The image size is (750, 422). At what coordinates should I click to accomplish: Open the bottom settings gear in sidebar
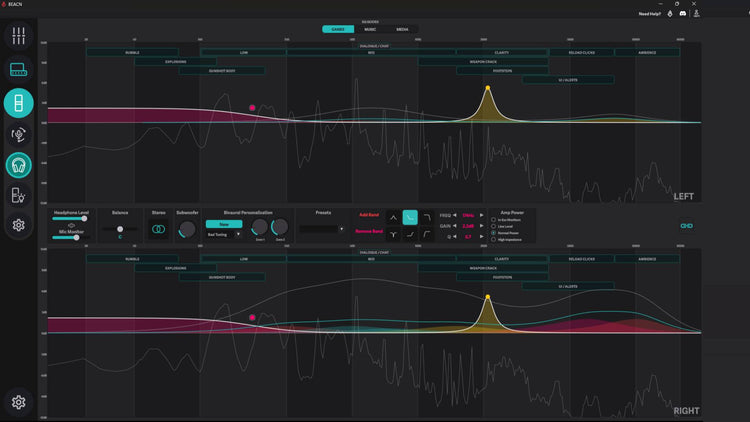click(x=18, y=402)
